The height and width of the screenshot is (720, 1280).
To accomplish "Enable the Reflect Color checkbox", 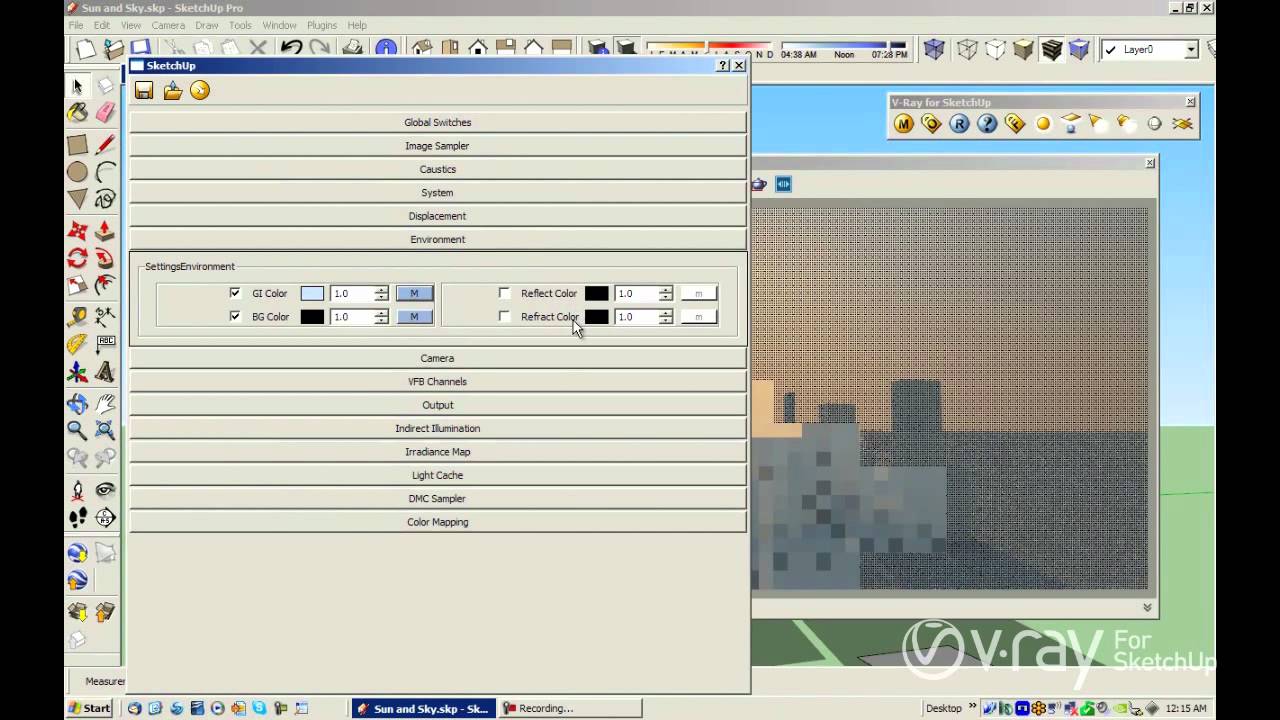I will click(504, 293).
